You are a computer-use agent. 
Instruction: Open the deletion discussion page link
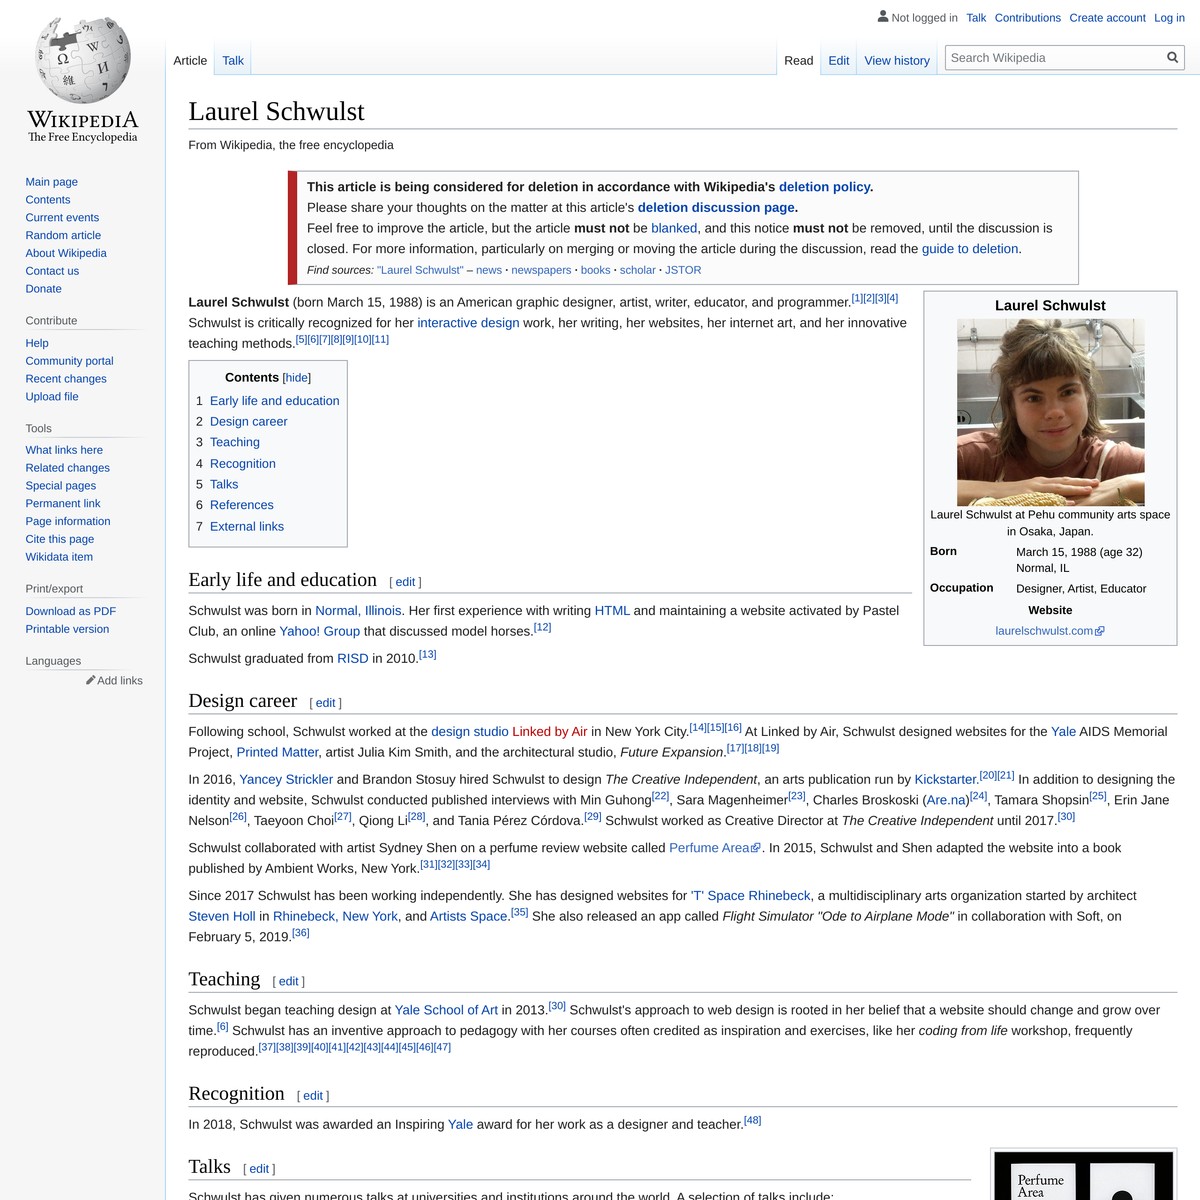pos(716,207)
